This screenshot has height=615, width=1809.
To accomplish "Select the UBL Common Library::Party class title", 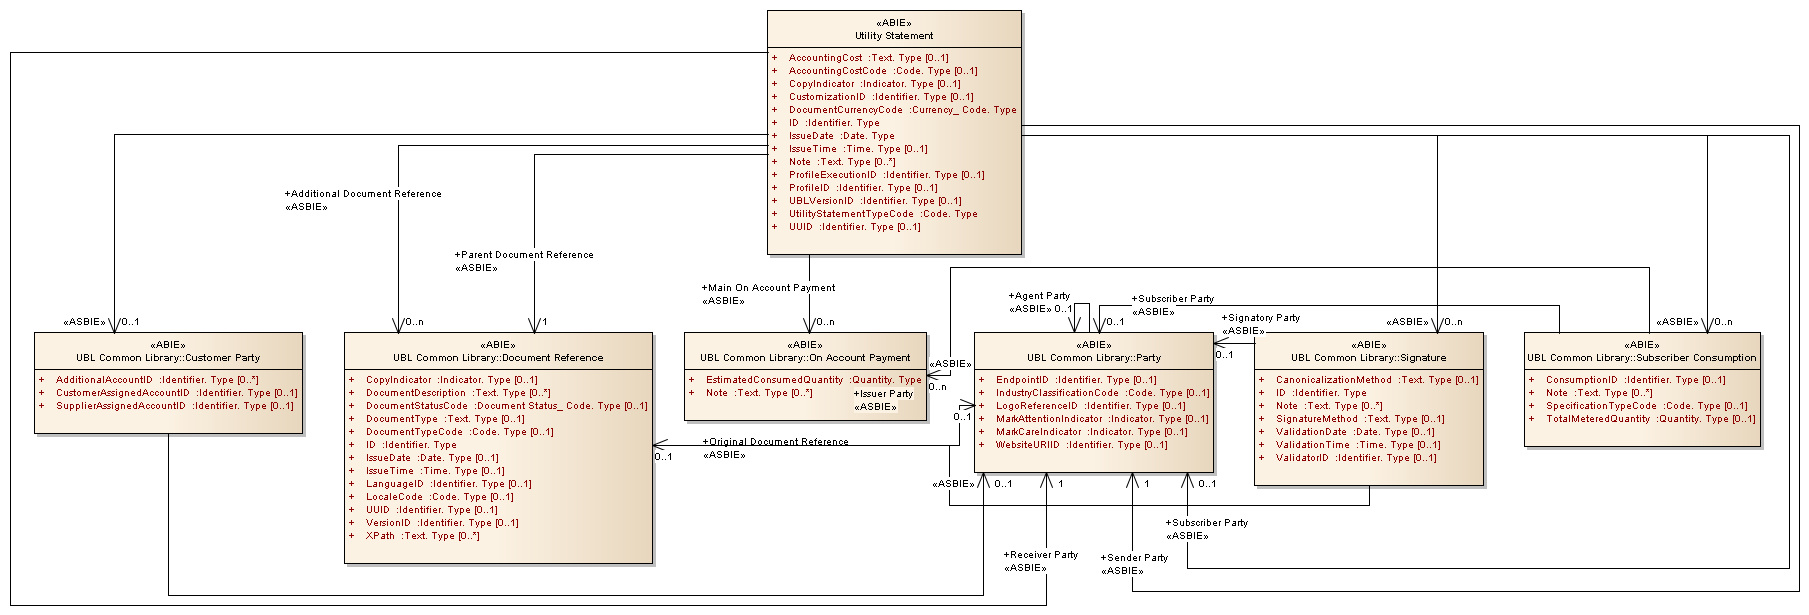I will tap(1094, 357).
